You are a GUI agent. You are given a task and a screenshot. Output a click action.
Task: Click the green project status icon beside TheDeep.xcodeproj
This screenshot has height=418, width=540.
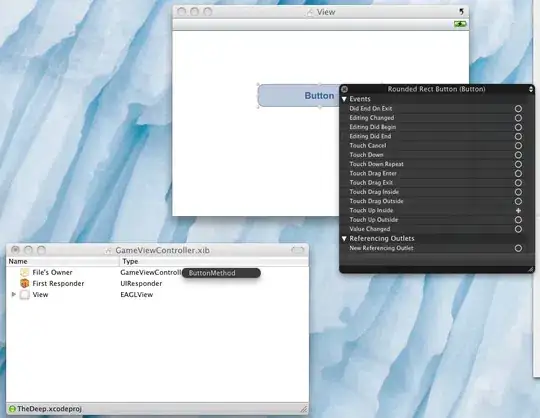click(x=12, y=409)
